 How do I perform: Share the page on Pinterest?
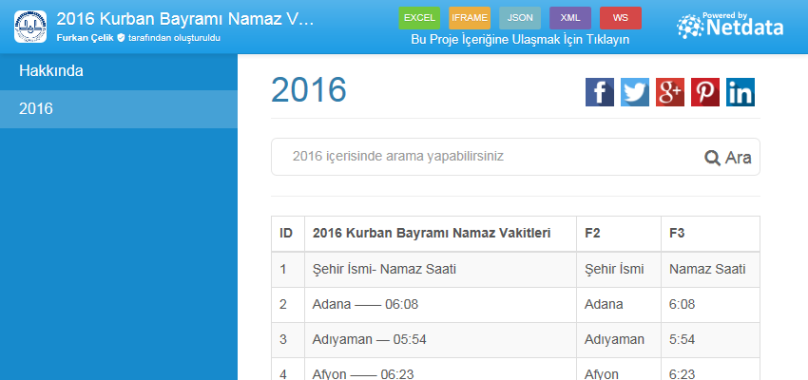705,92
